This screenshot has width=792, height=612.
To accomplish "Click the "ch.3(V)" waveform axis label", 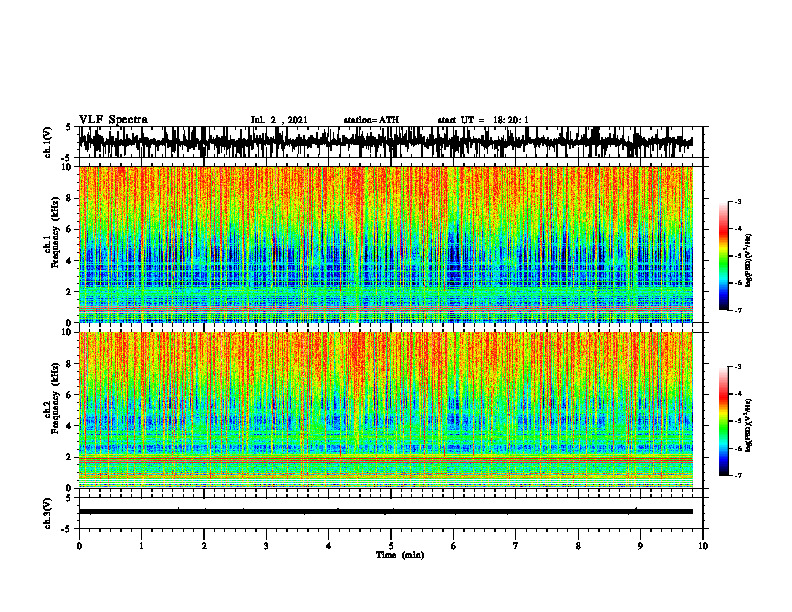I will [48, 513].
